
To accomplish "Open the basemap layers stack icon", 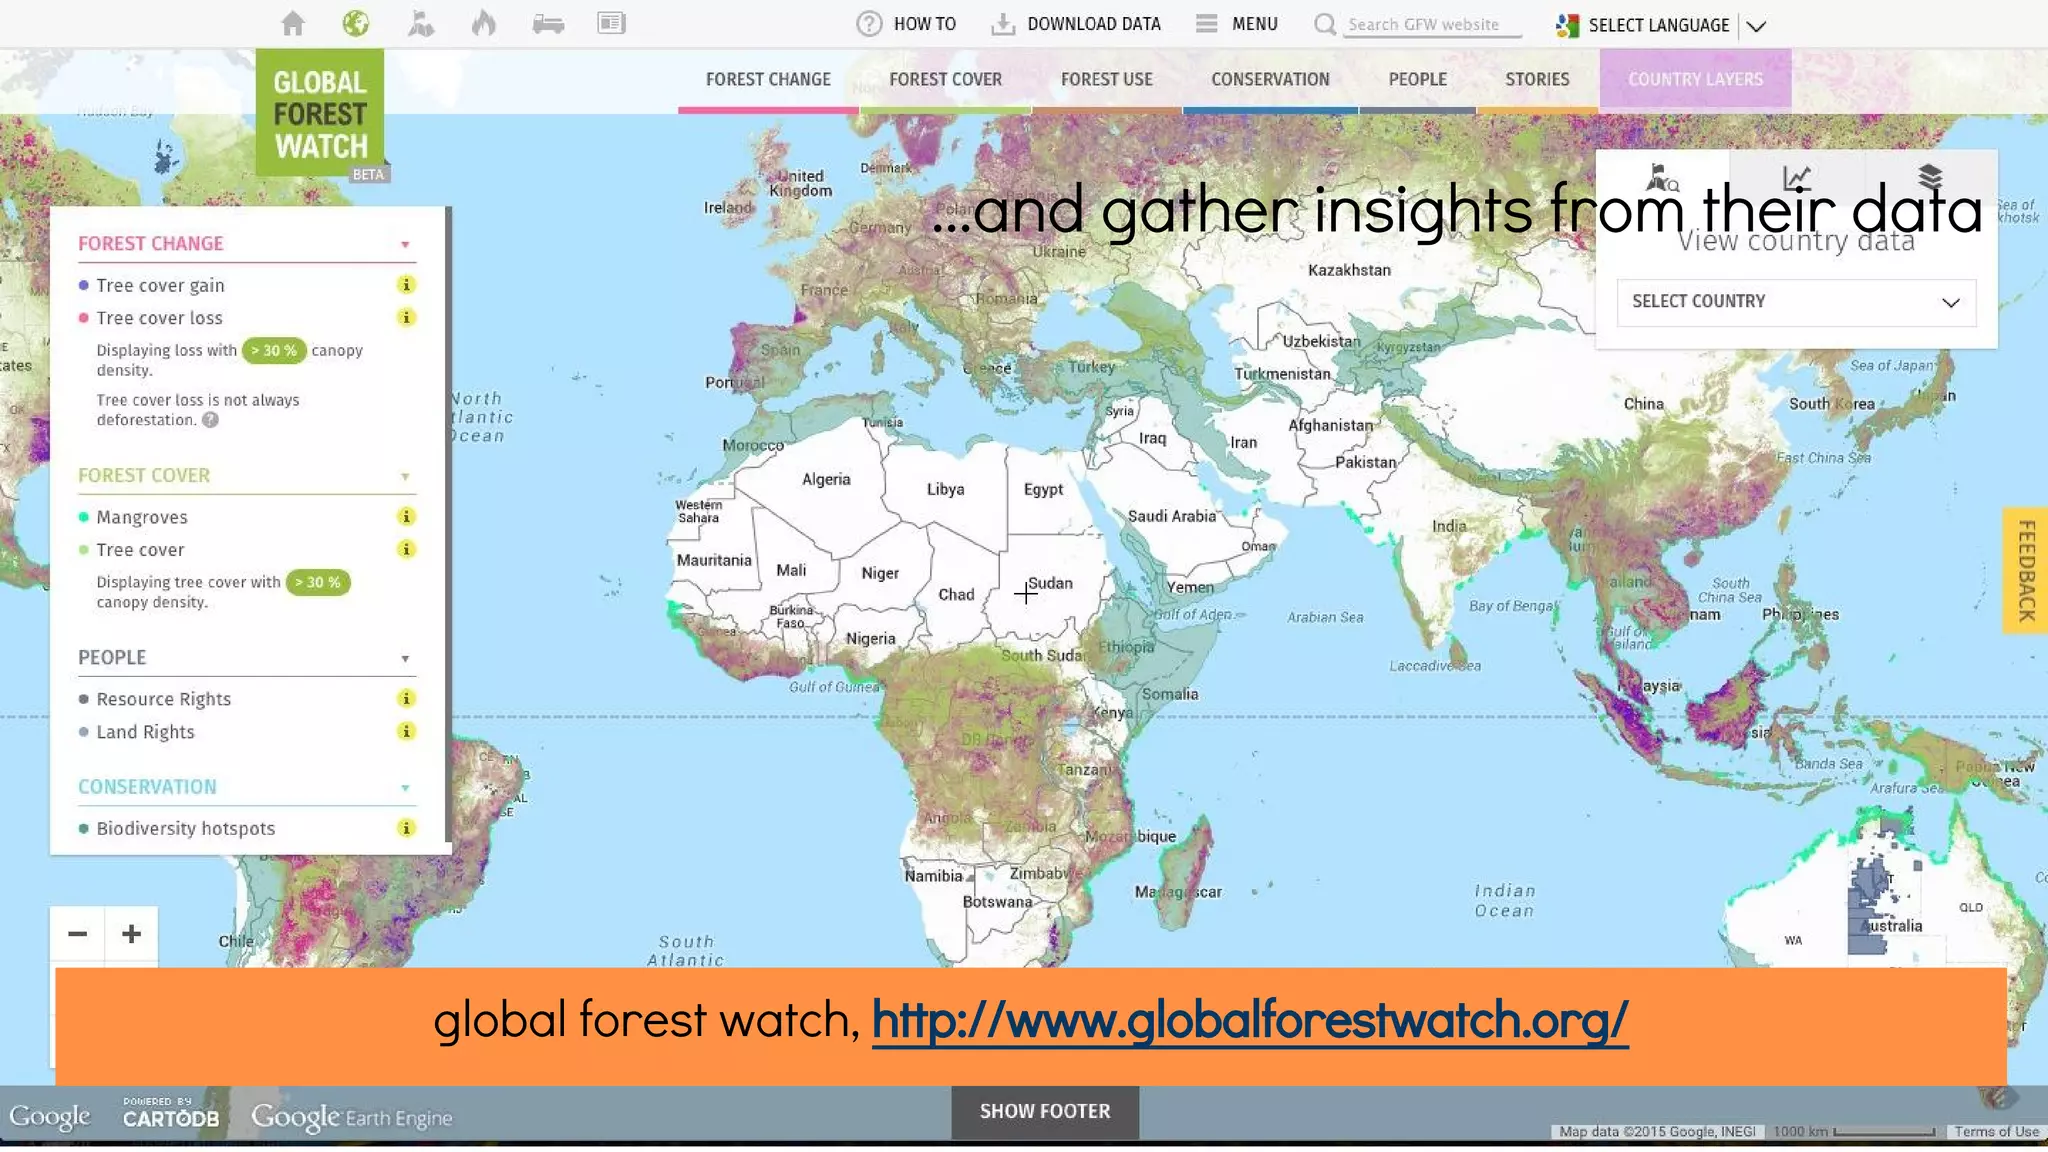I will 1930,178.
